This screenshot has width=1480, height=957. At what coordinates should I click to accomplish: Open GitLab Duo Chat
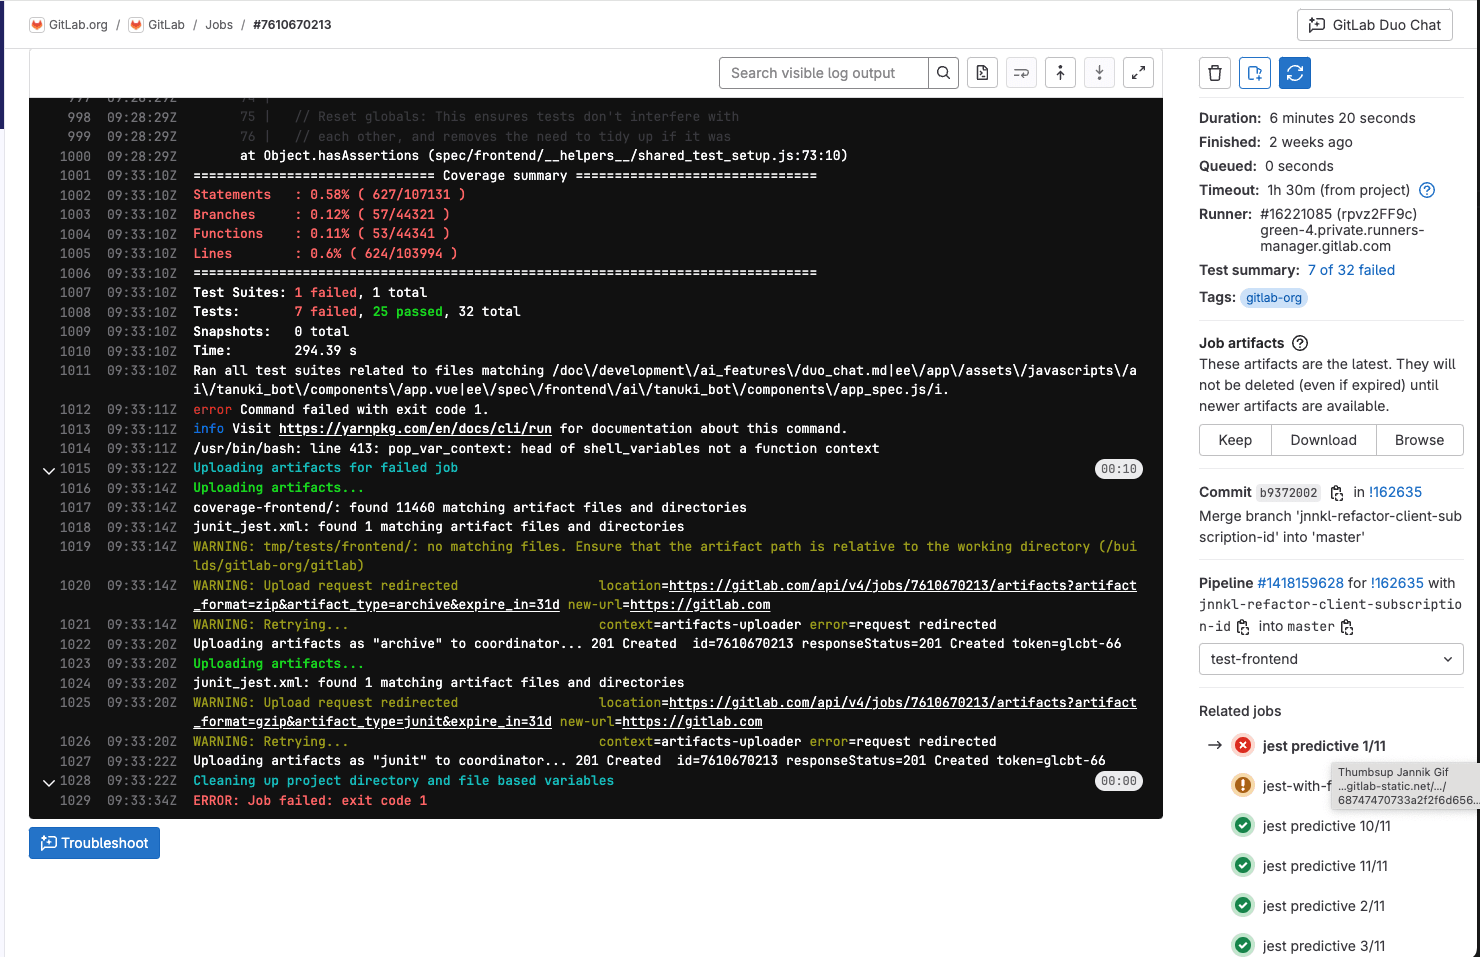1375,25
